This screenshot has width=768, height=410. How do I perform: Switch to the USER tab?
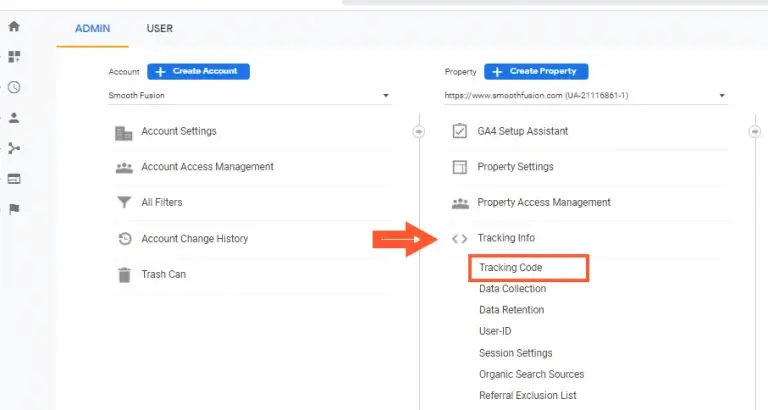point(160,29)
